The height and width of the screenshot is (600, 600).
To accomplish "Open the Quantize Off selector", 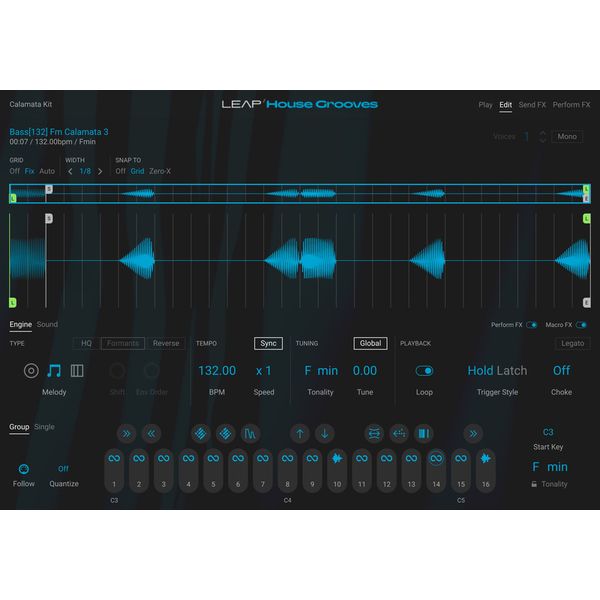I will coord(64,469).
